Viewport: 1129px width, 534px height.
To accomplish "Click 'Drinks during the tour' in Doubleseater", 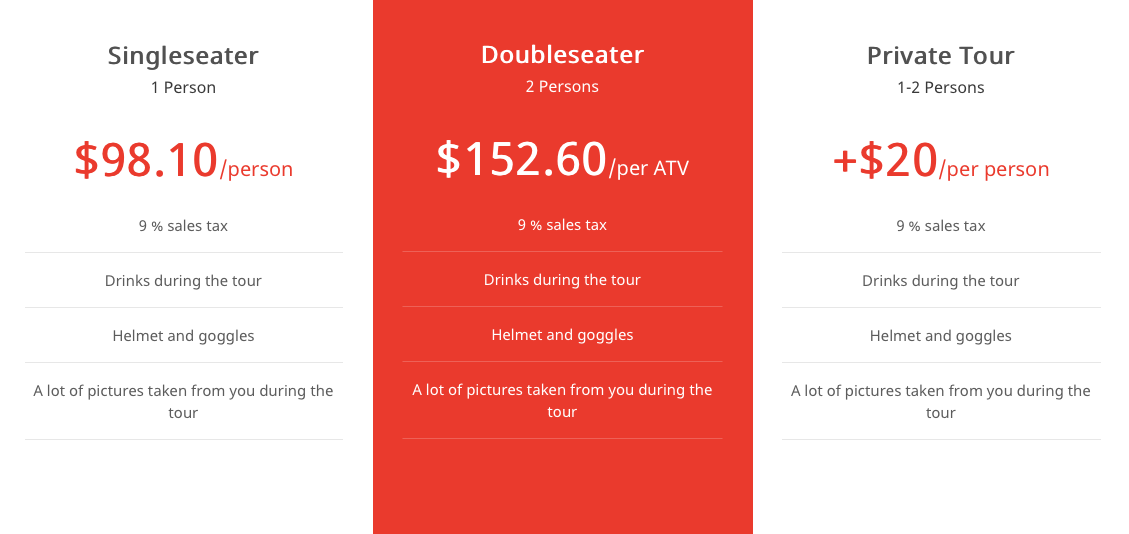I will pos(562,280).
